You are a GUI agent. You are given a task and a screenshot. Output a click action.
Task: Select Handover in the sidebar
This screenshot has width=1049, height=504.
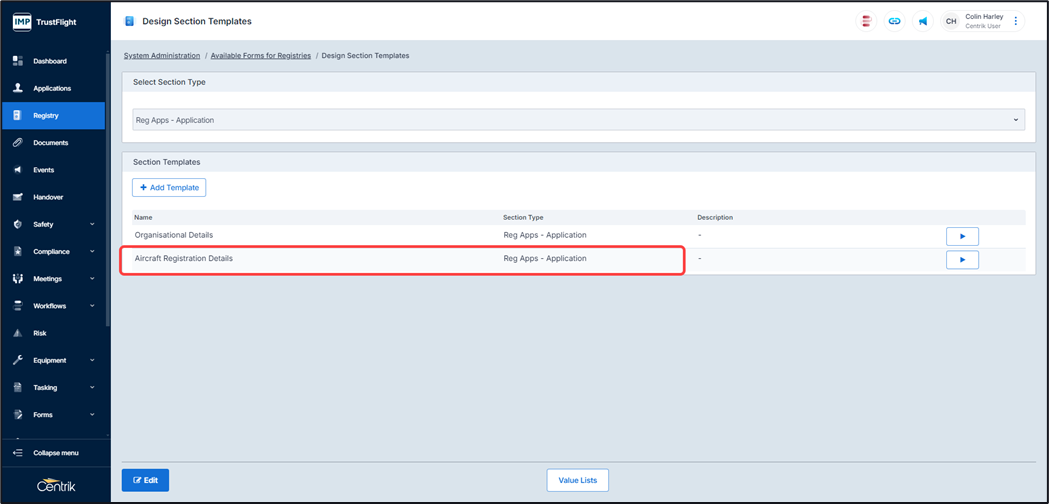[x=48, y=197]
